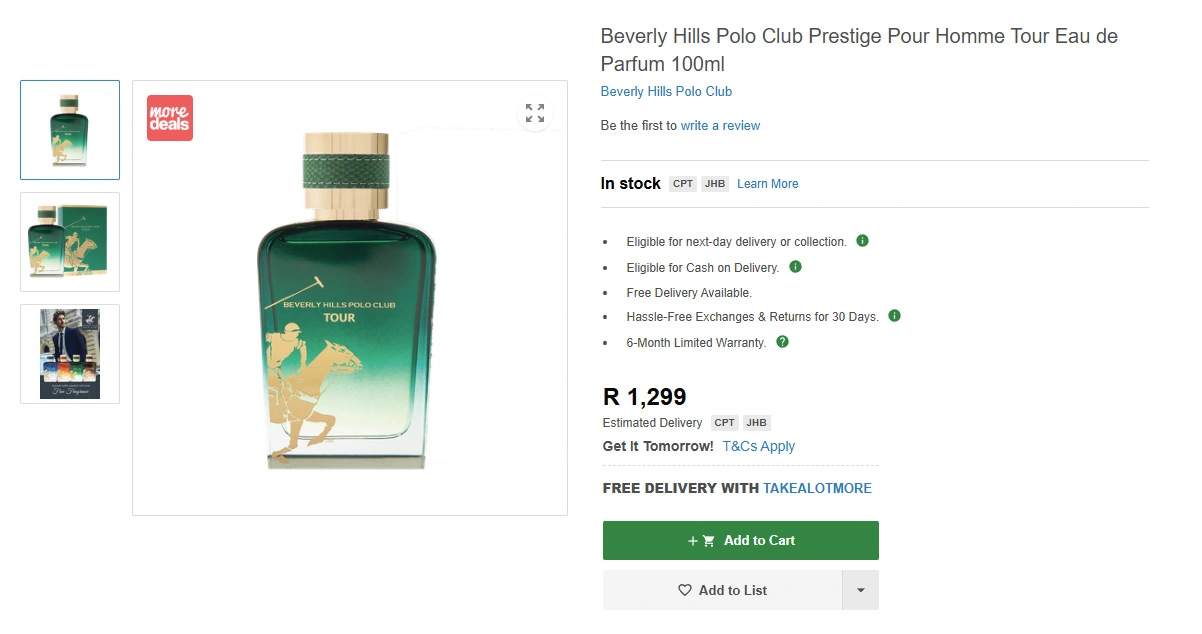Select the first bottle thumbnail
This screenshot has height=634, width=1202.
click(70, 130)
